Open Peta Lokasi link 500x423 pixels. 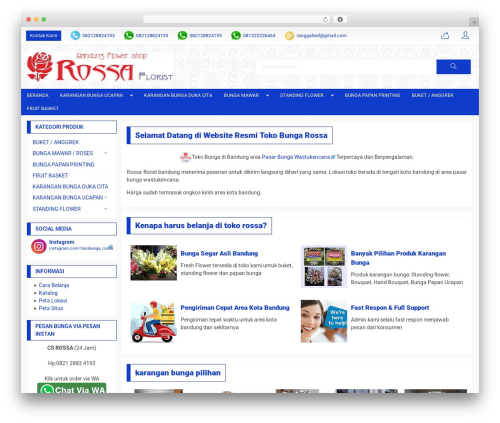coord(53,301)
